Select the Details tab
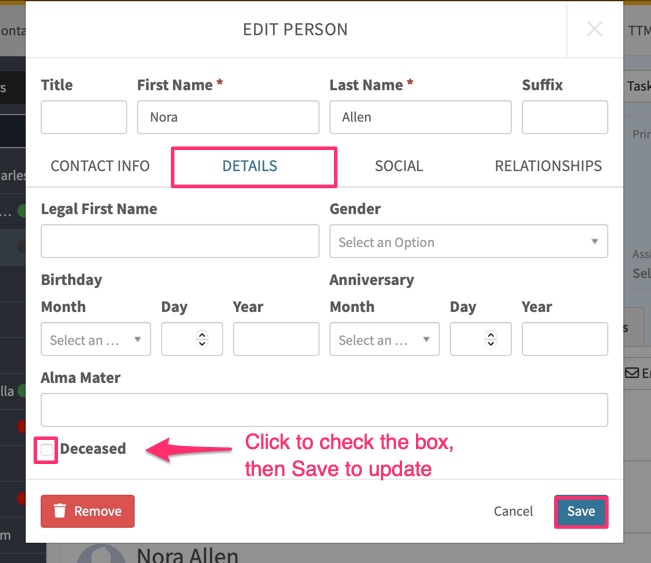The image size is (651, 563). pos(250,166)
